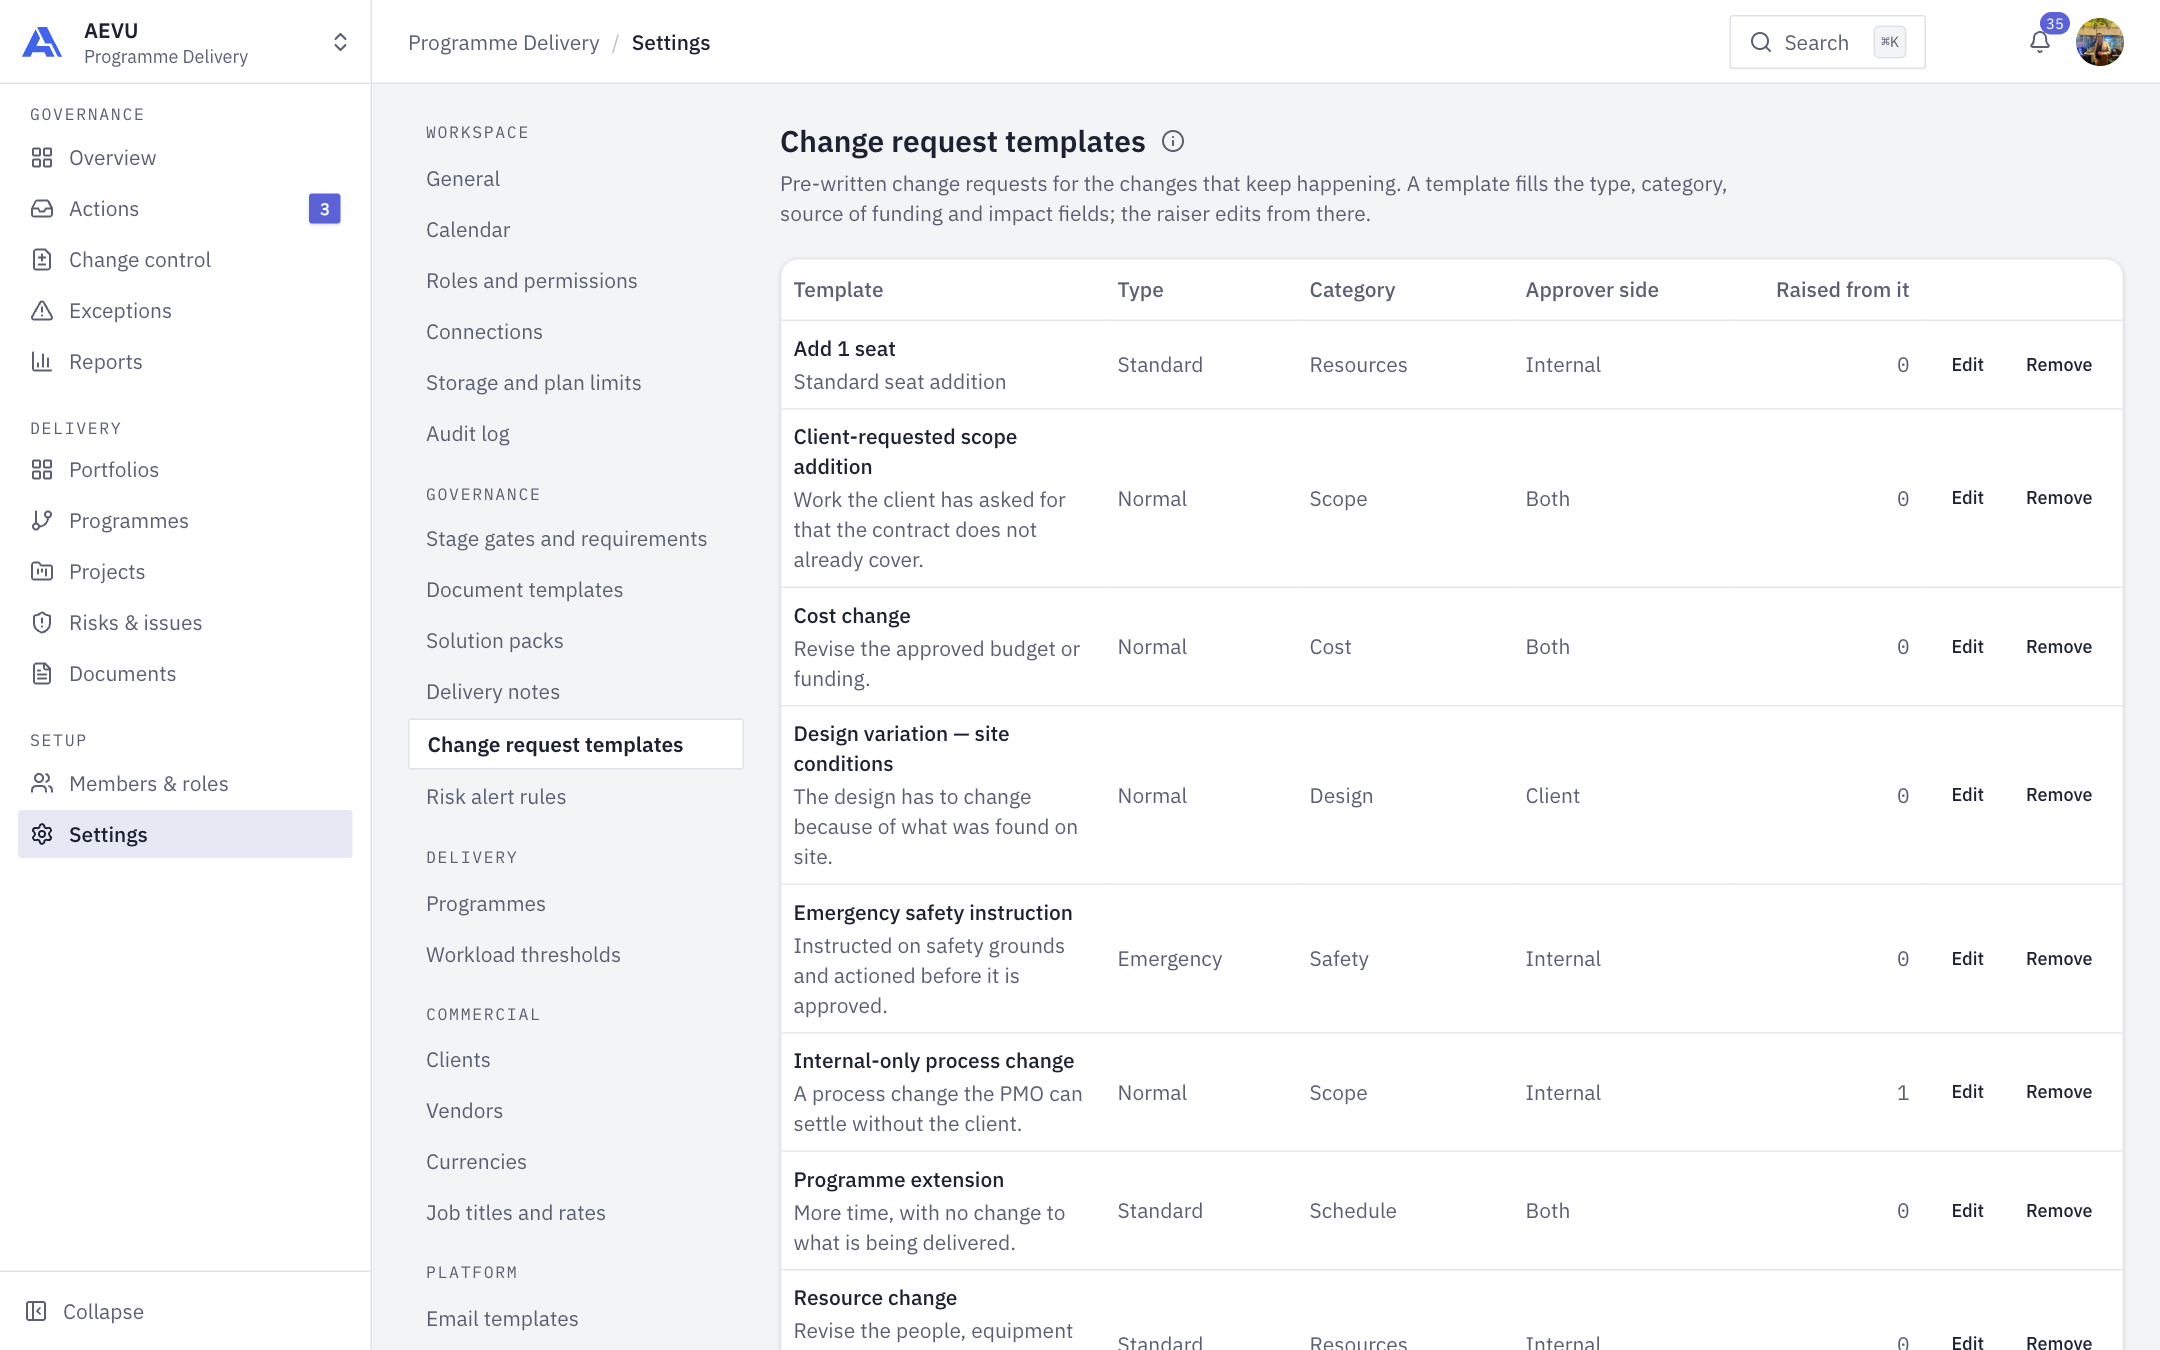This screenshot has width=2160, height=1350.
Task: Remove the Cost change template
Action: tap(2059, 647)
